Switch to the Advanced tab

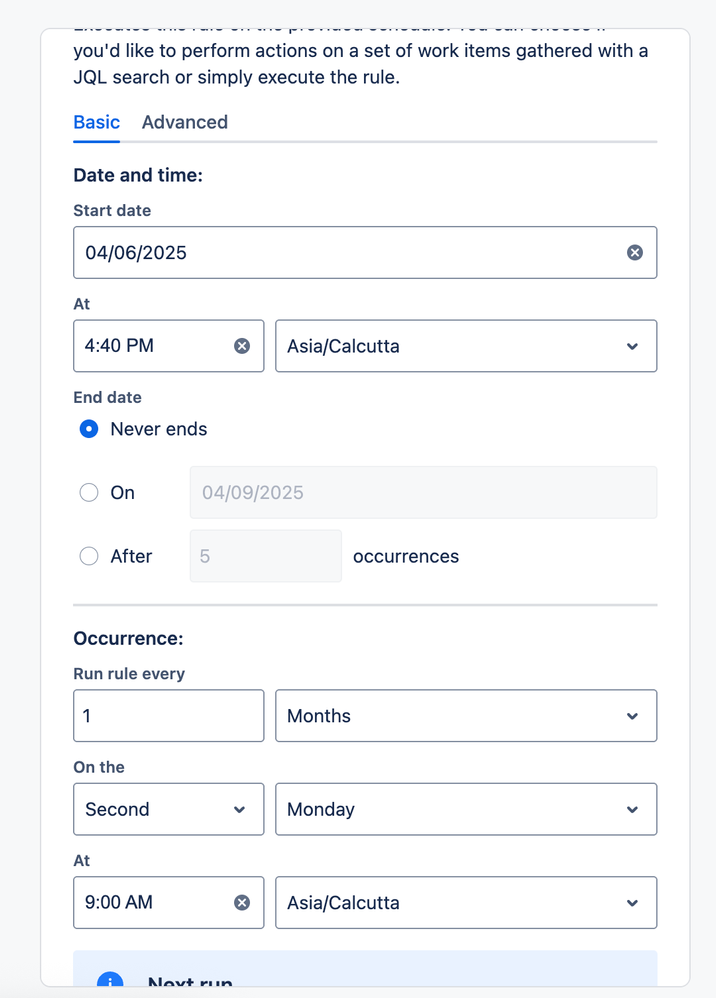185,122
